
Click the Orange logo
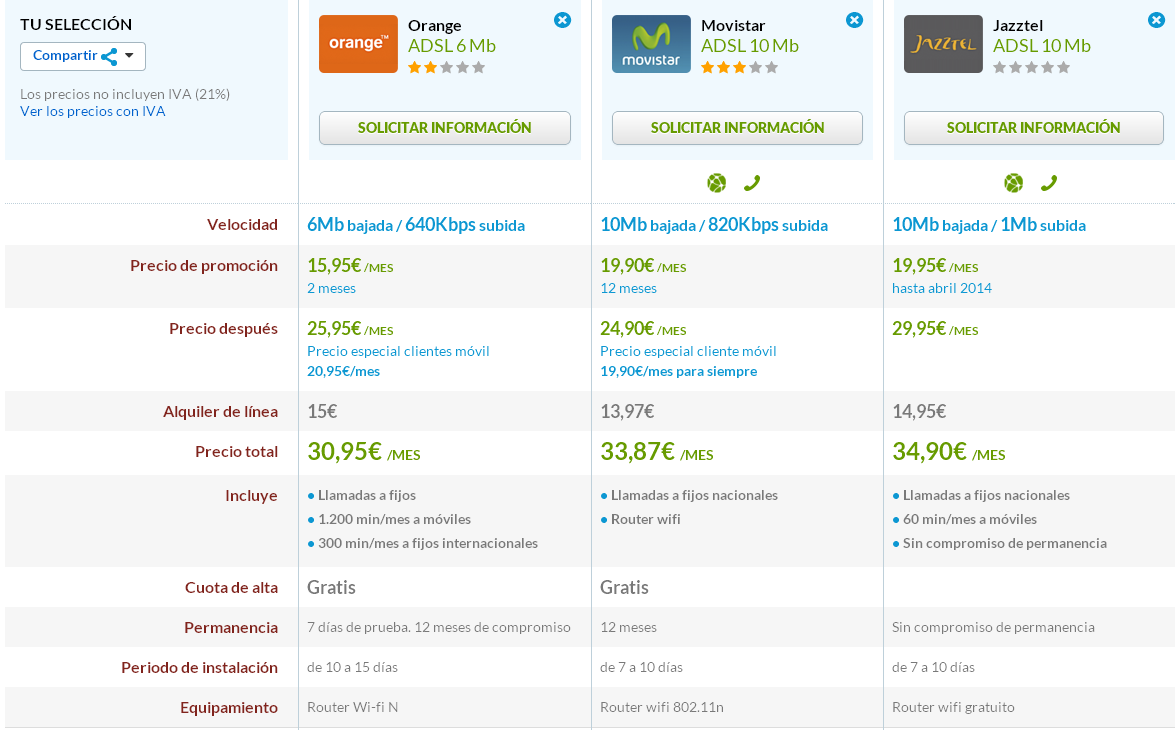[358, 44]
